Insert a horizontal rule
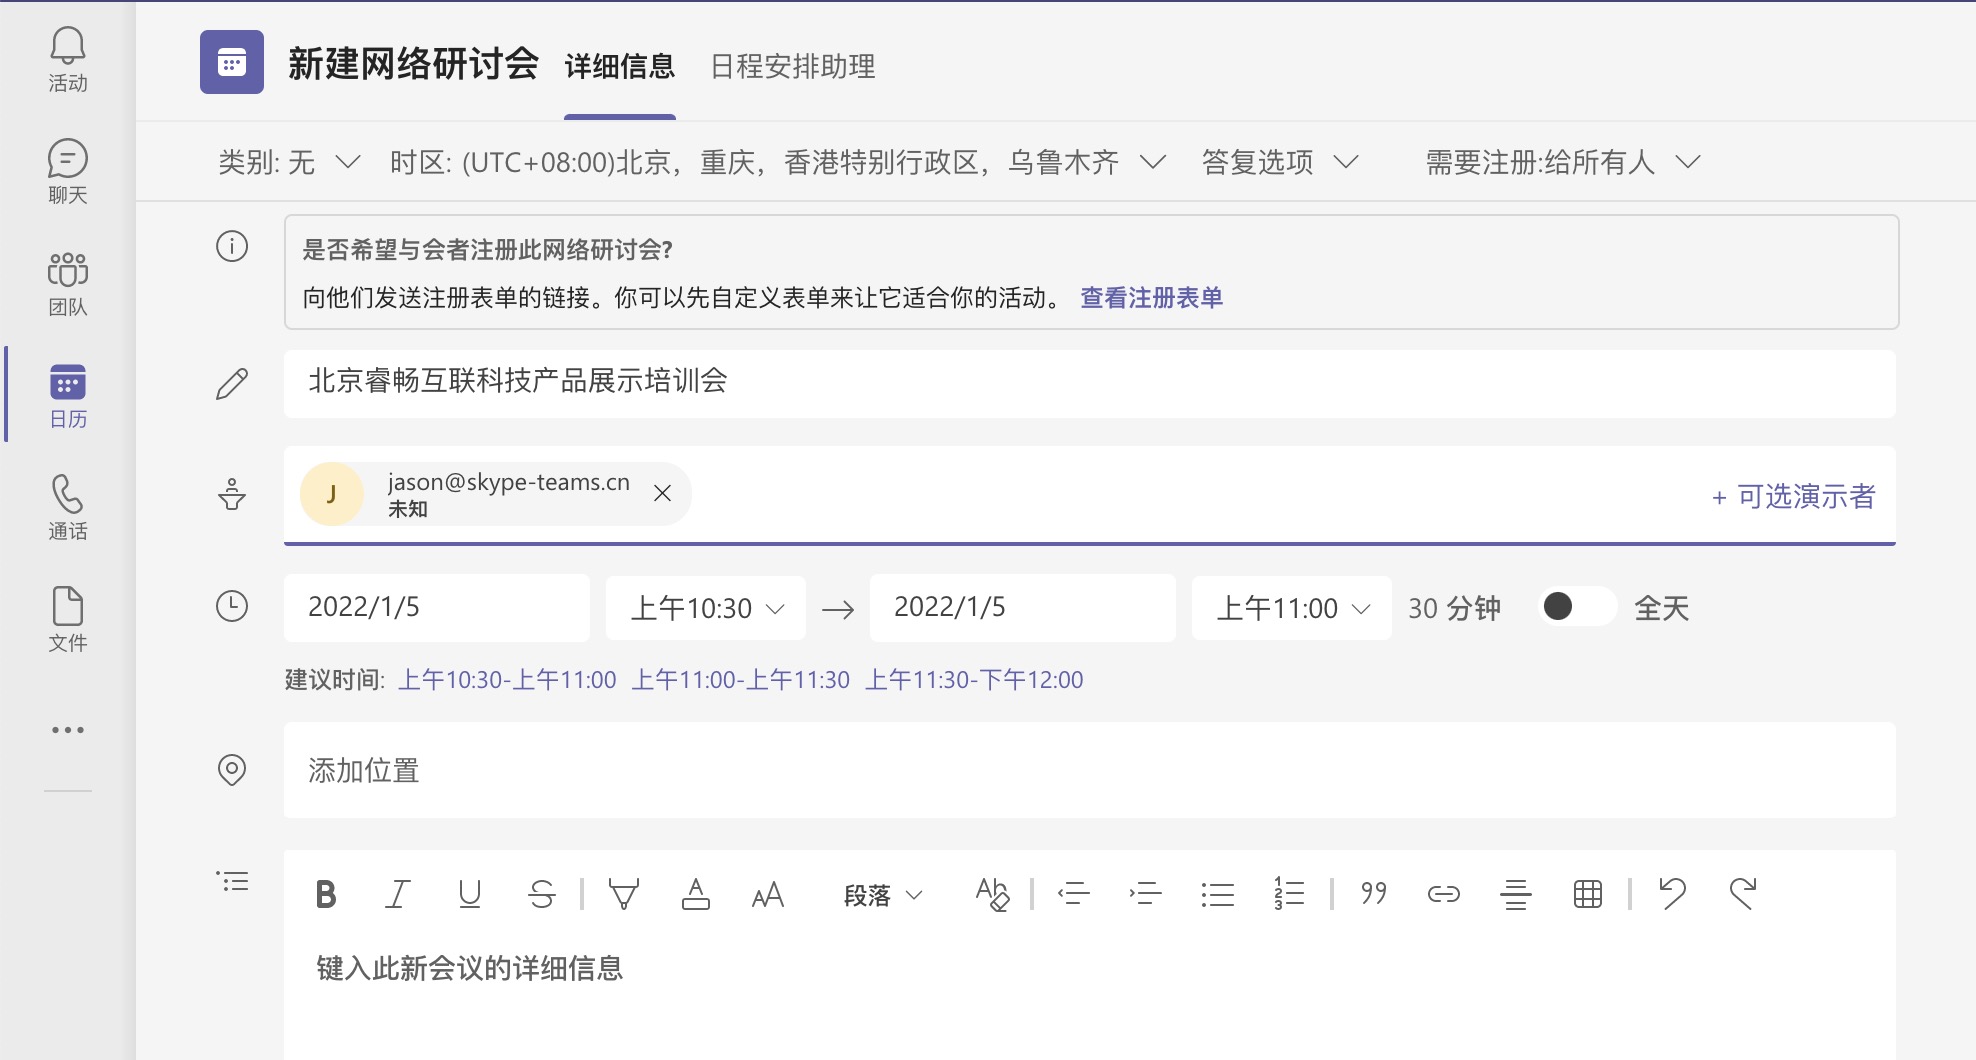The image size is (1976, 1060). click(x=1516, y=894)
